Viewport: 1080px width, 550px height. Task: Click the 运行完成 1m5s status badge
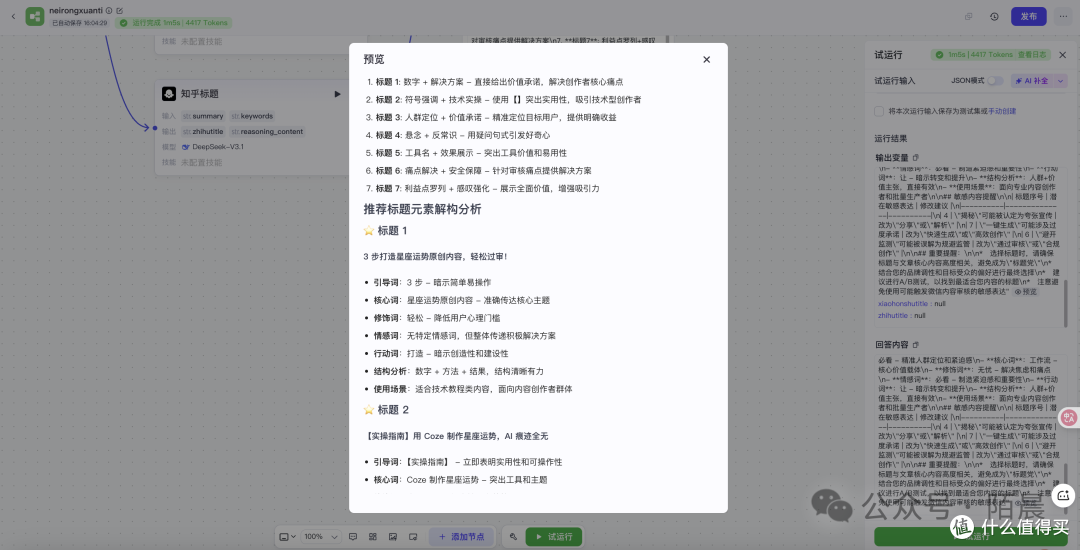click(174, 23)
